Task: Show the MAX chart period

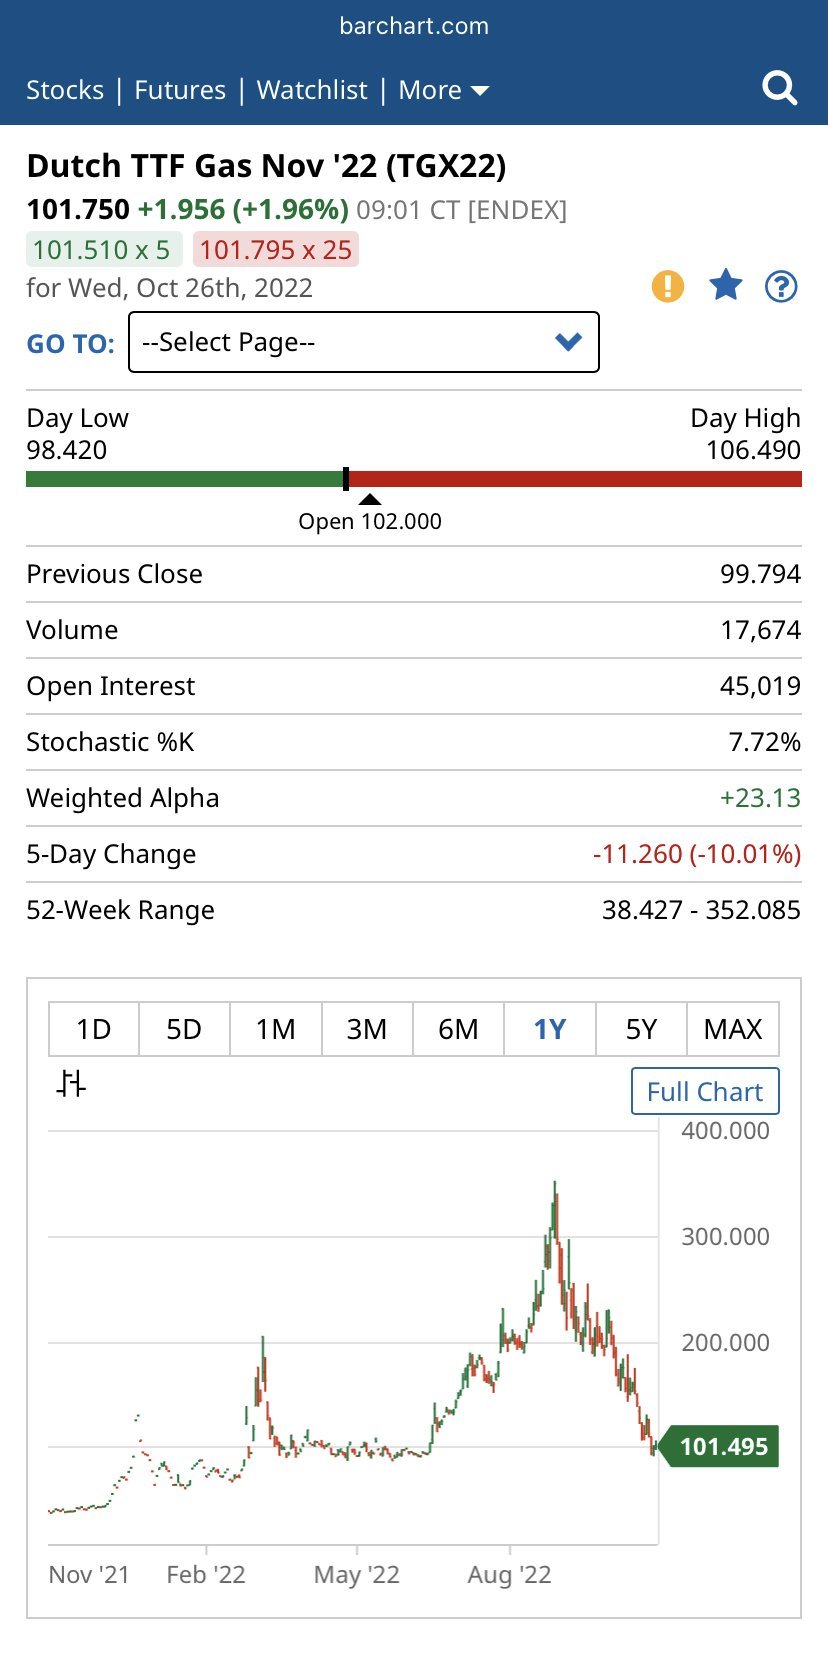Action: coord(733,1029)
